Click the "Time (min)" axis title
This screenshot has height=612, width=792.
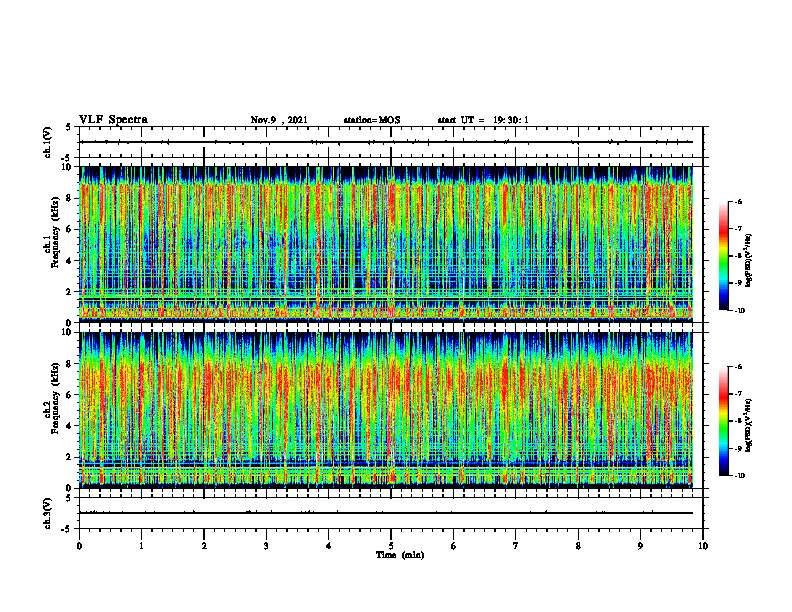(x=400, y=555)
